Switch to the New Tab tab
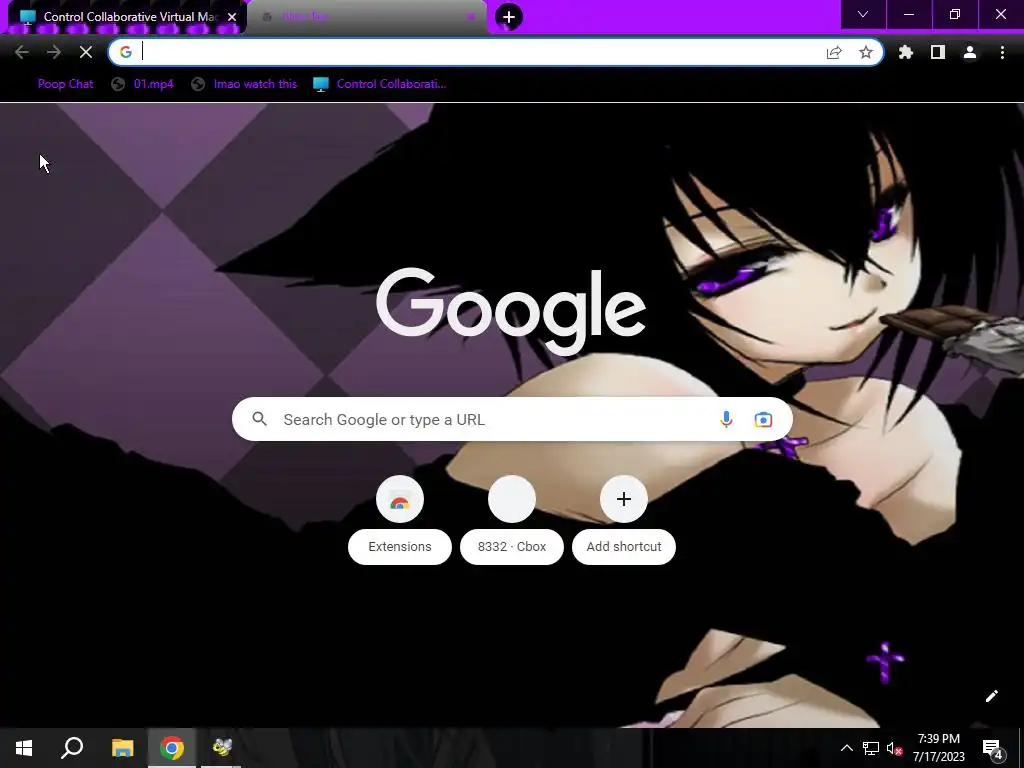 pos(366,17)
